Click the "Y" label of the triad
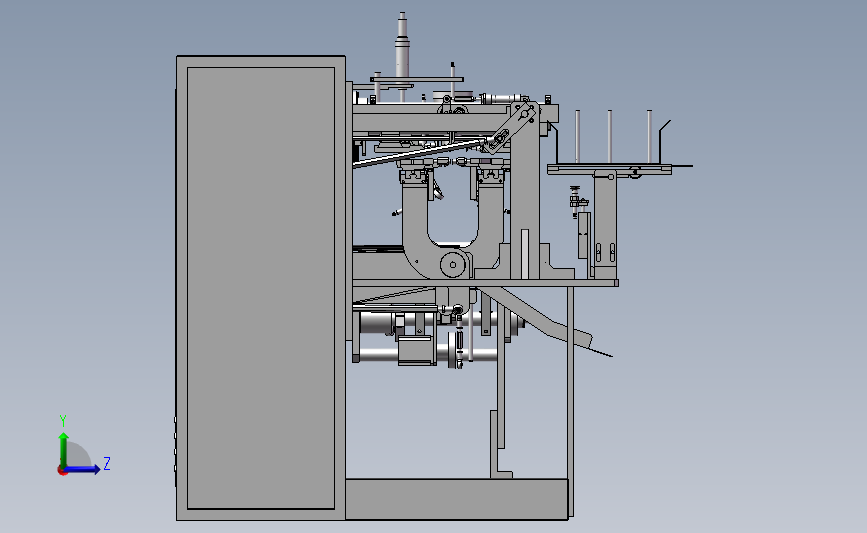This screenshot has height=533, width=867. pyautogui.click(x=63, y=421)
